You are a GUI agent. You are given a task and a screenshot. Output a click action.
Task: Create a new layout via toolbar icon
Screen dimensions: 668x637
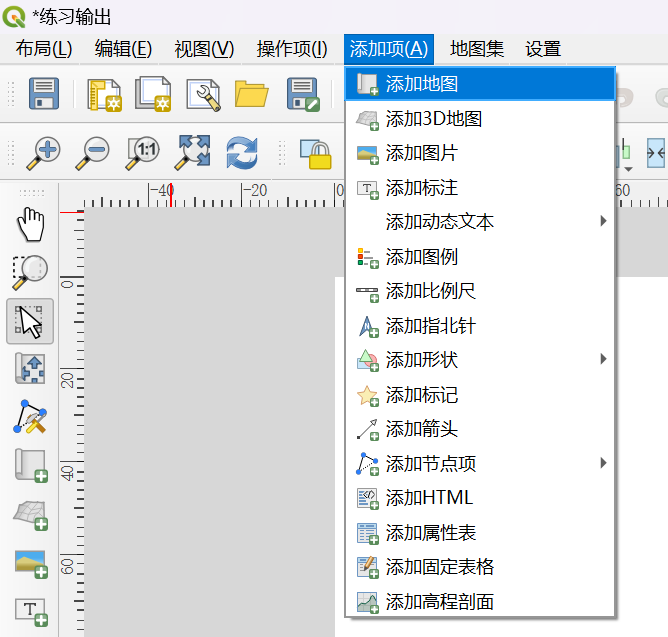[104, 94]
